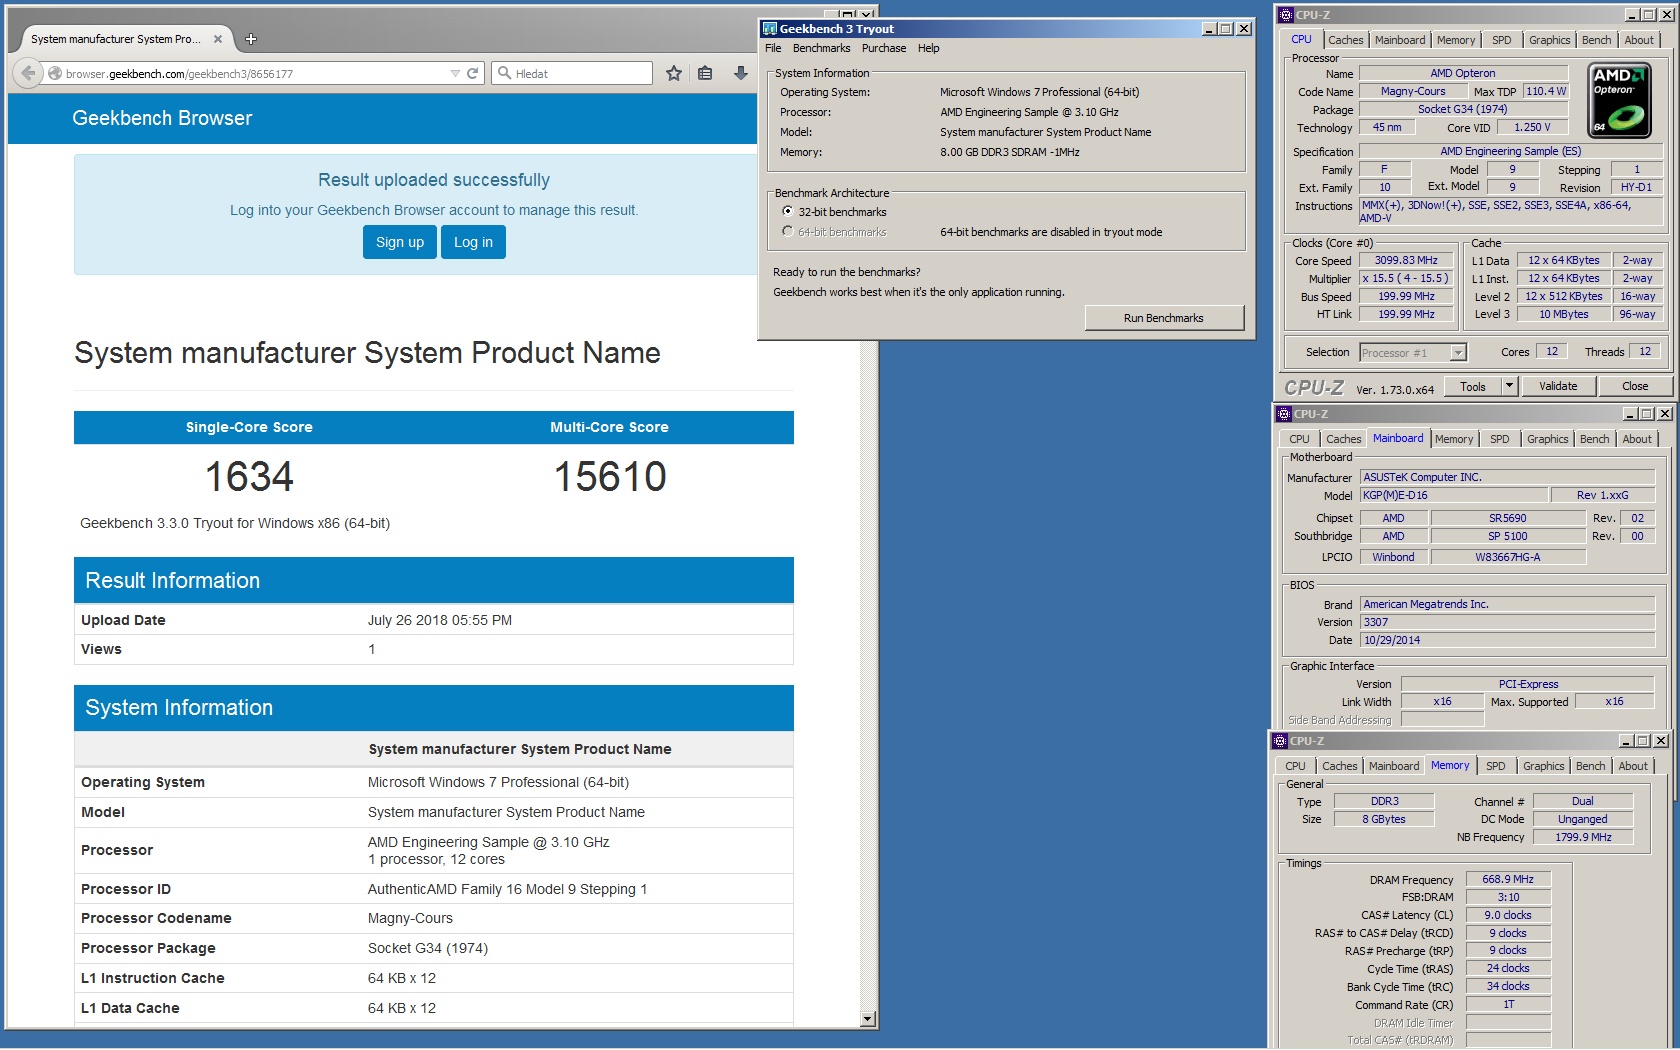
Task: Click the Log in button
Action: pos(473,242)
